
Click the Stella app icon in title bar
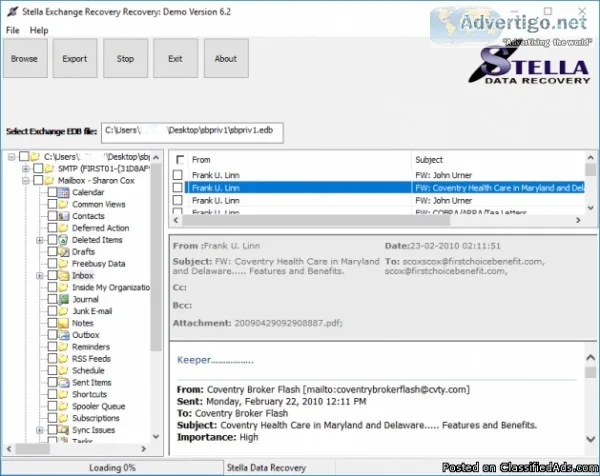pyautogui.click(x=12, y=12)
